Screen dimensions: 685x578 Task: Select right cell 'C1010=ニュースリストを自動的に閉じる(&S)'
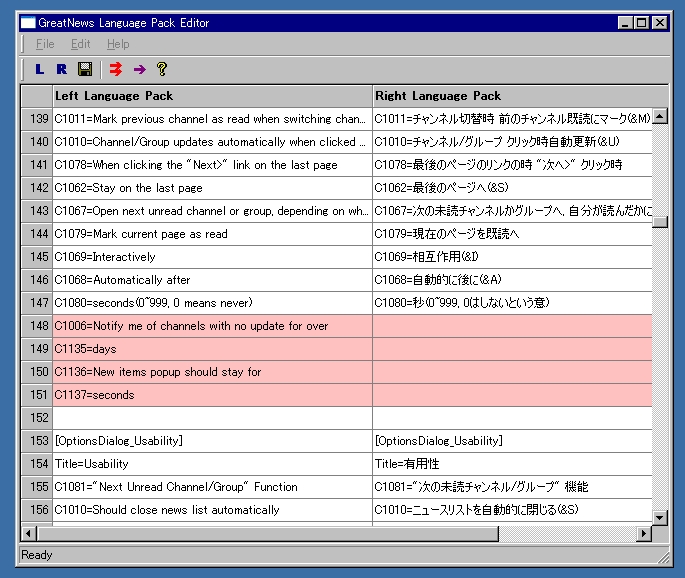[512, 510]
